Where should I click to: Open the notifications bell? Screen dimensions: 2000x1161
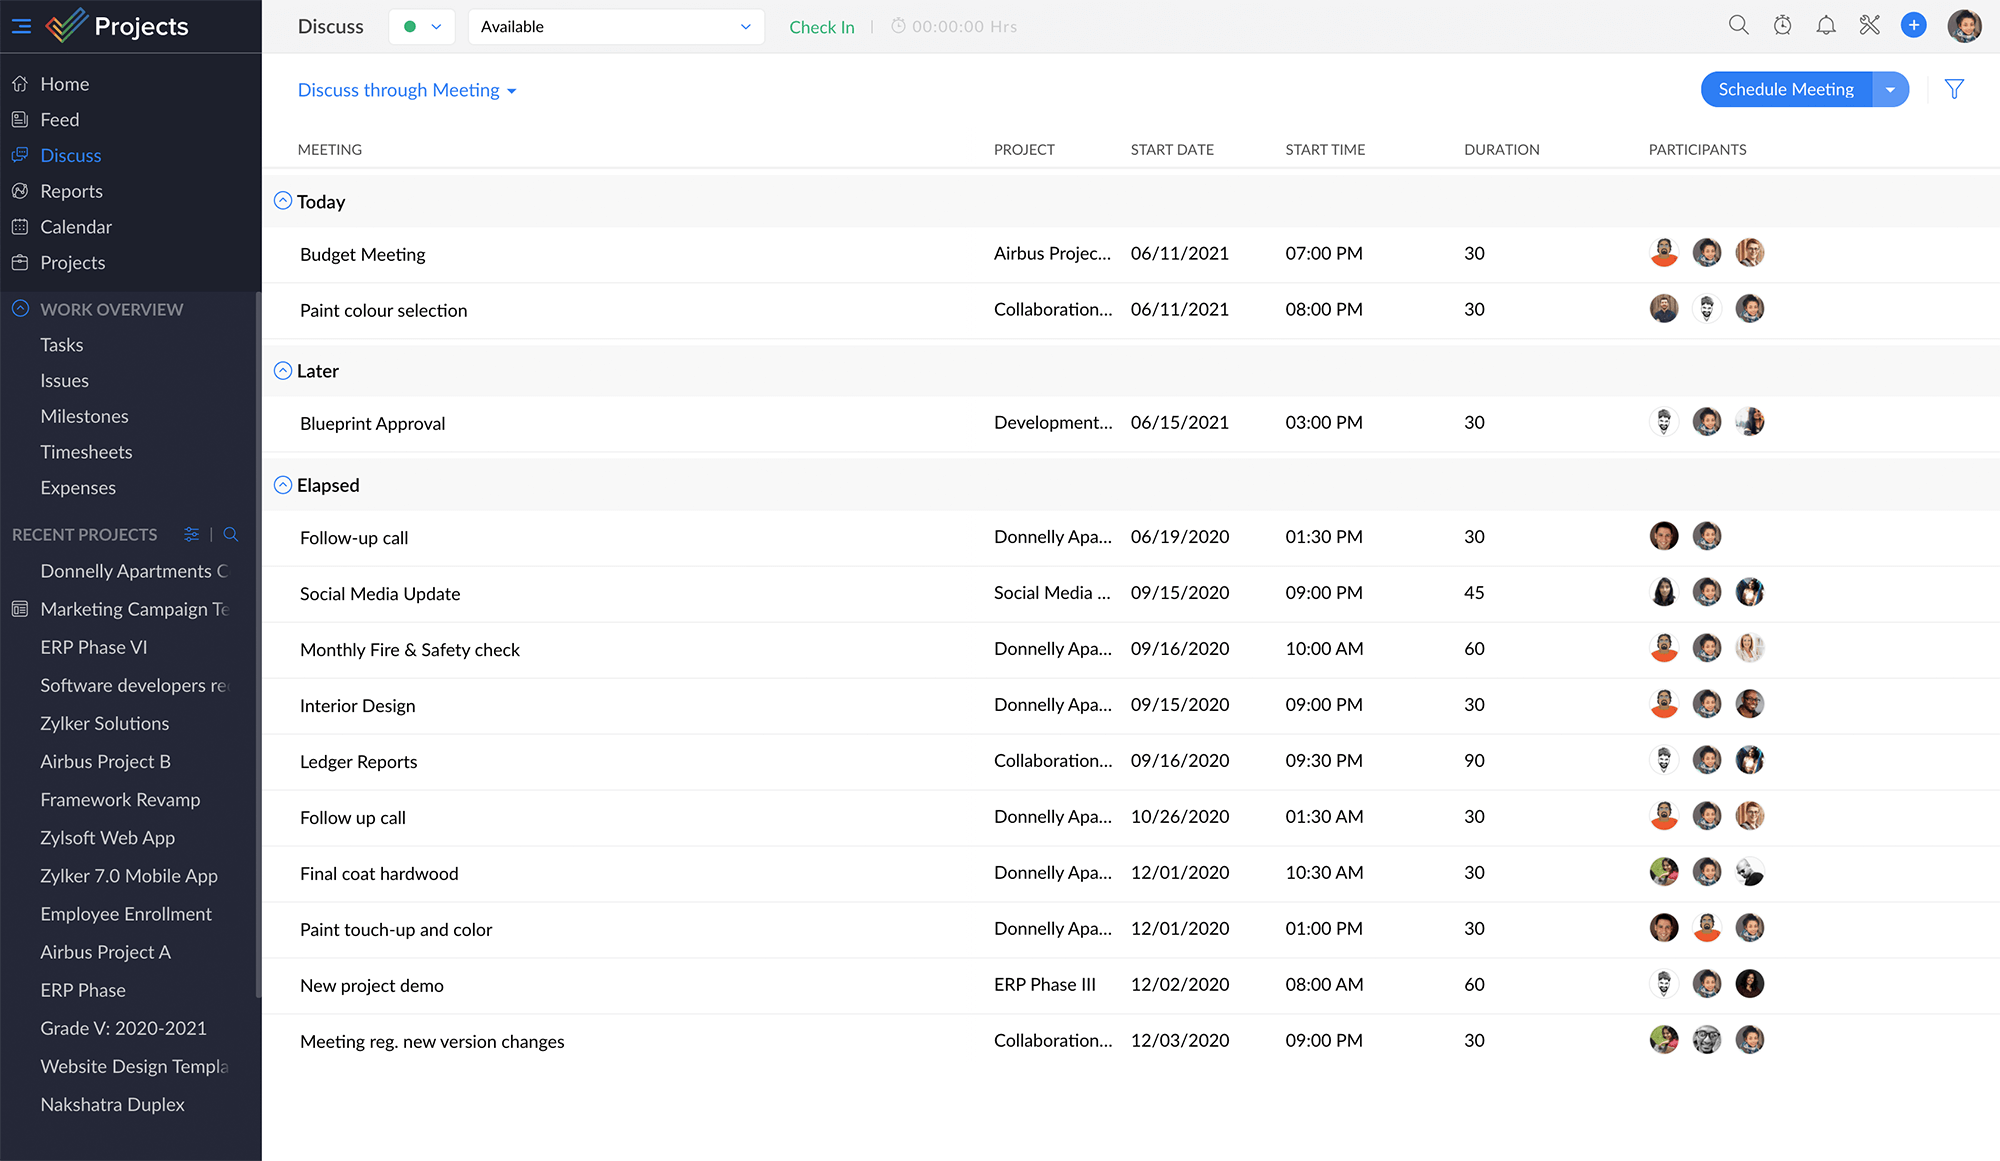coord(1826,26)
